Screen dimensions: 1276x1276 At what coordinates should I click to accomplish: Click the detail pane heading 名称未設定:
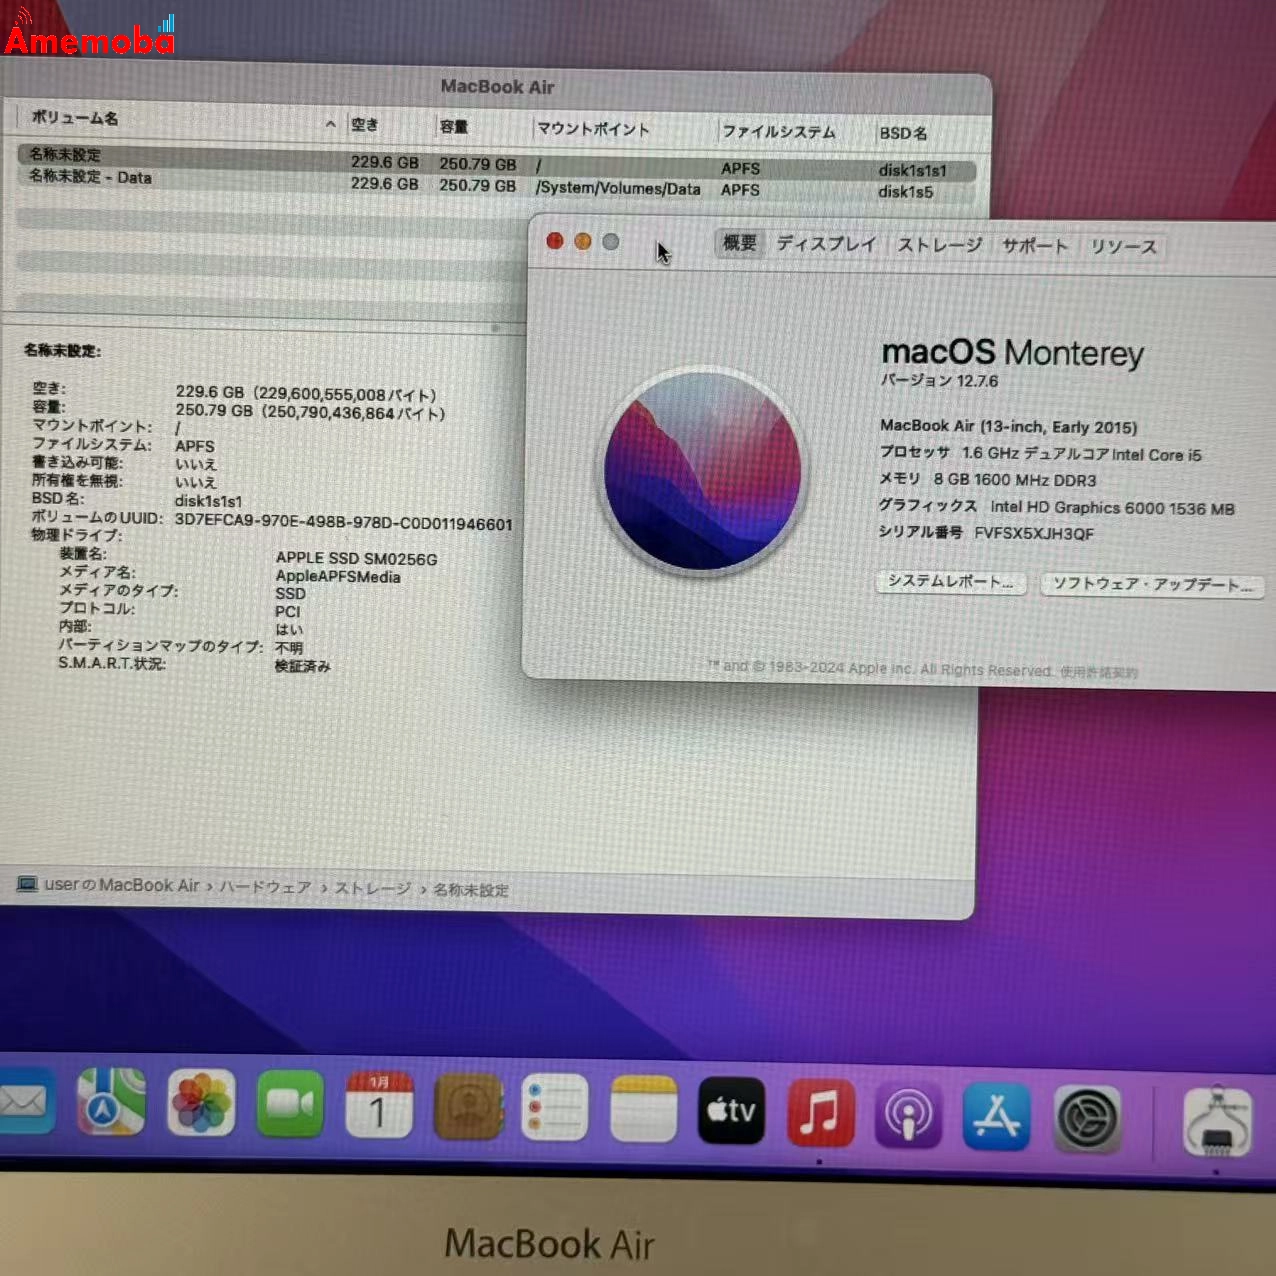click(63, 350)
